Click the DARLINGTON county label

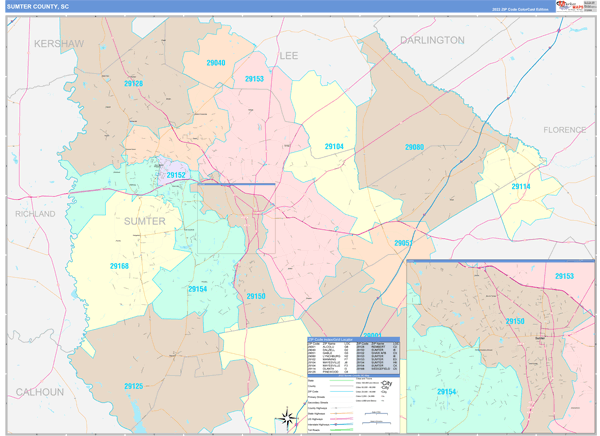pos(432,40)
